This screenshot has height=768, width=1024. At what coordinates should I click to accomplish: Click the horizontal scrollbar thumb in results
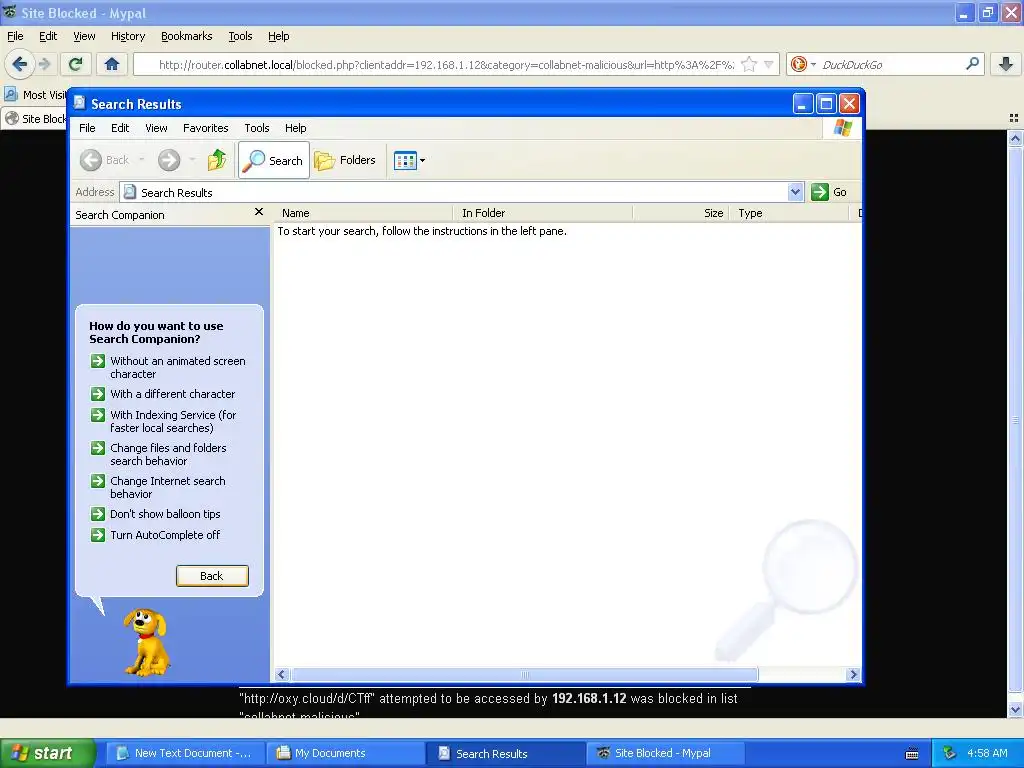point(524,675)
